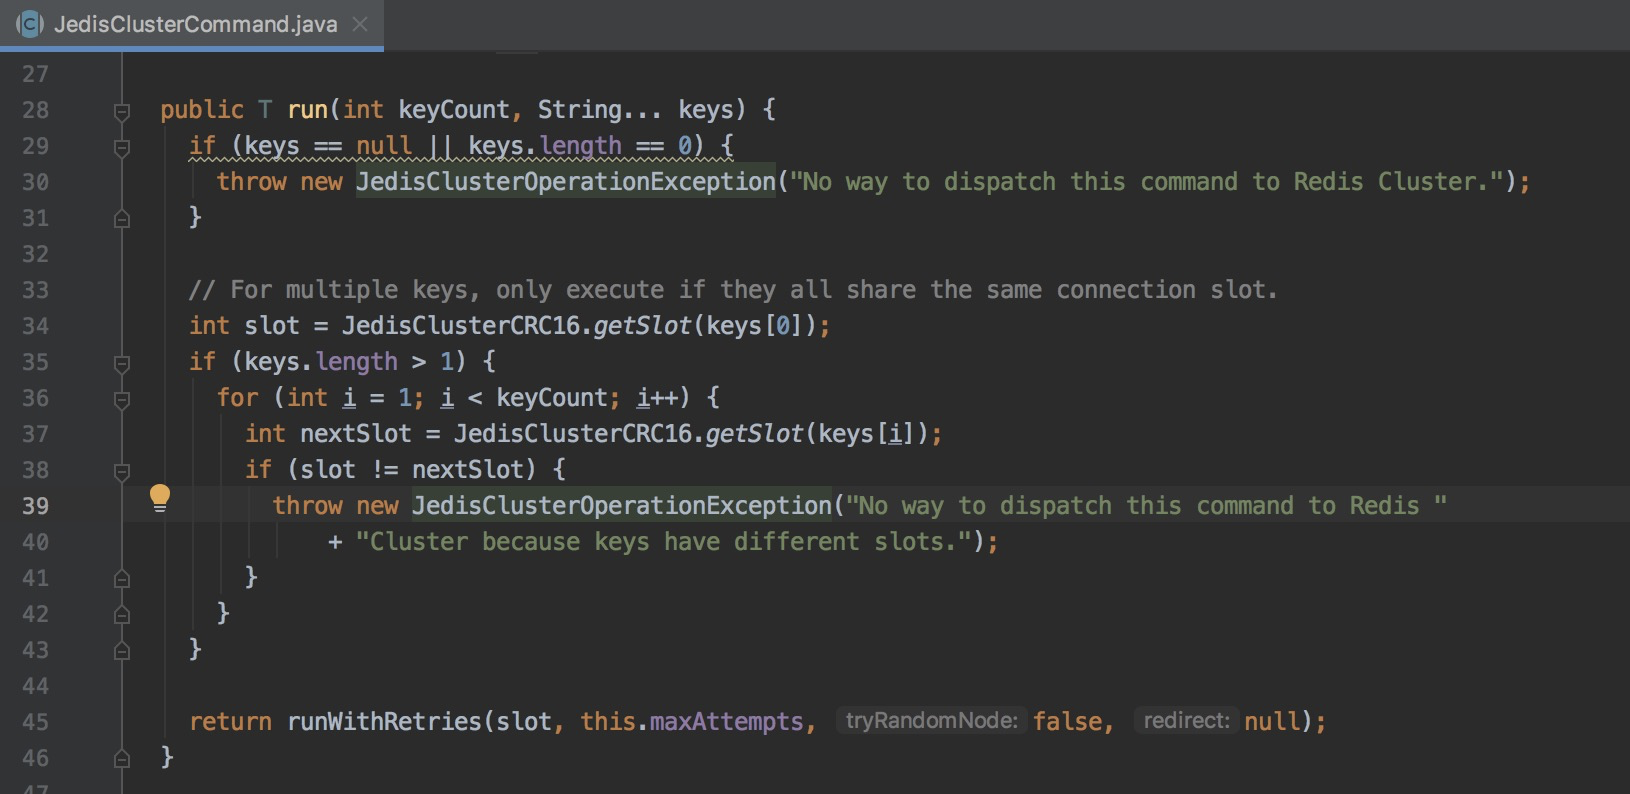Viewport: 1630px width, 794px height.
Task: Click the null argument on line 45
Action: click(1271, 721)
